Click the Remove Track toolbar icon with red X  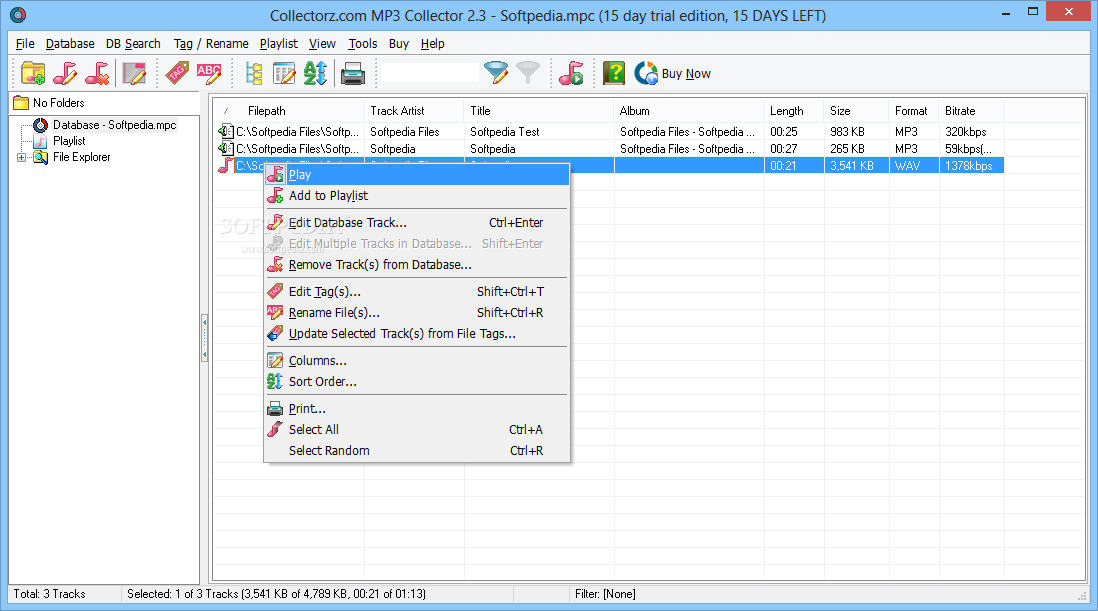[x=97, y=73]
